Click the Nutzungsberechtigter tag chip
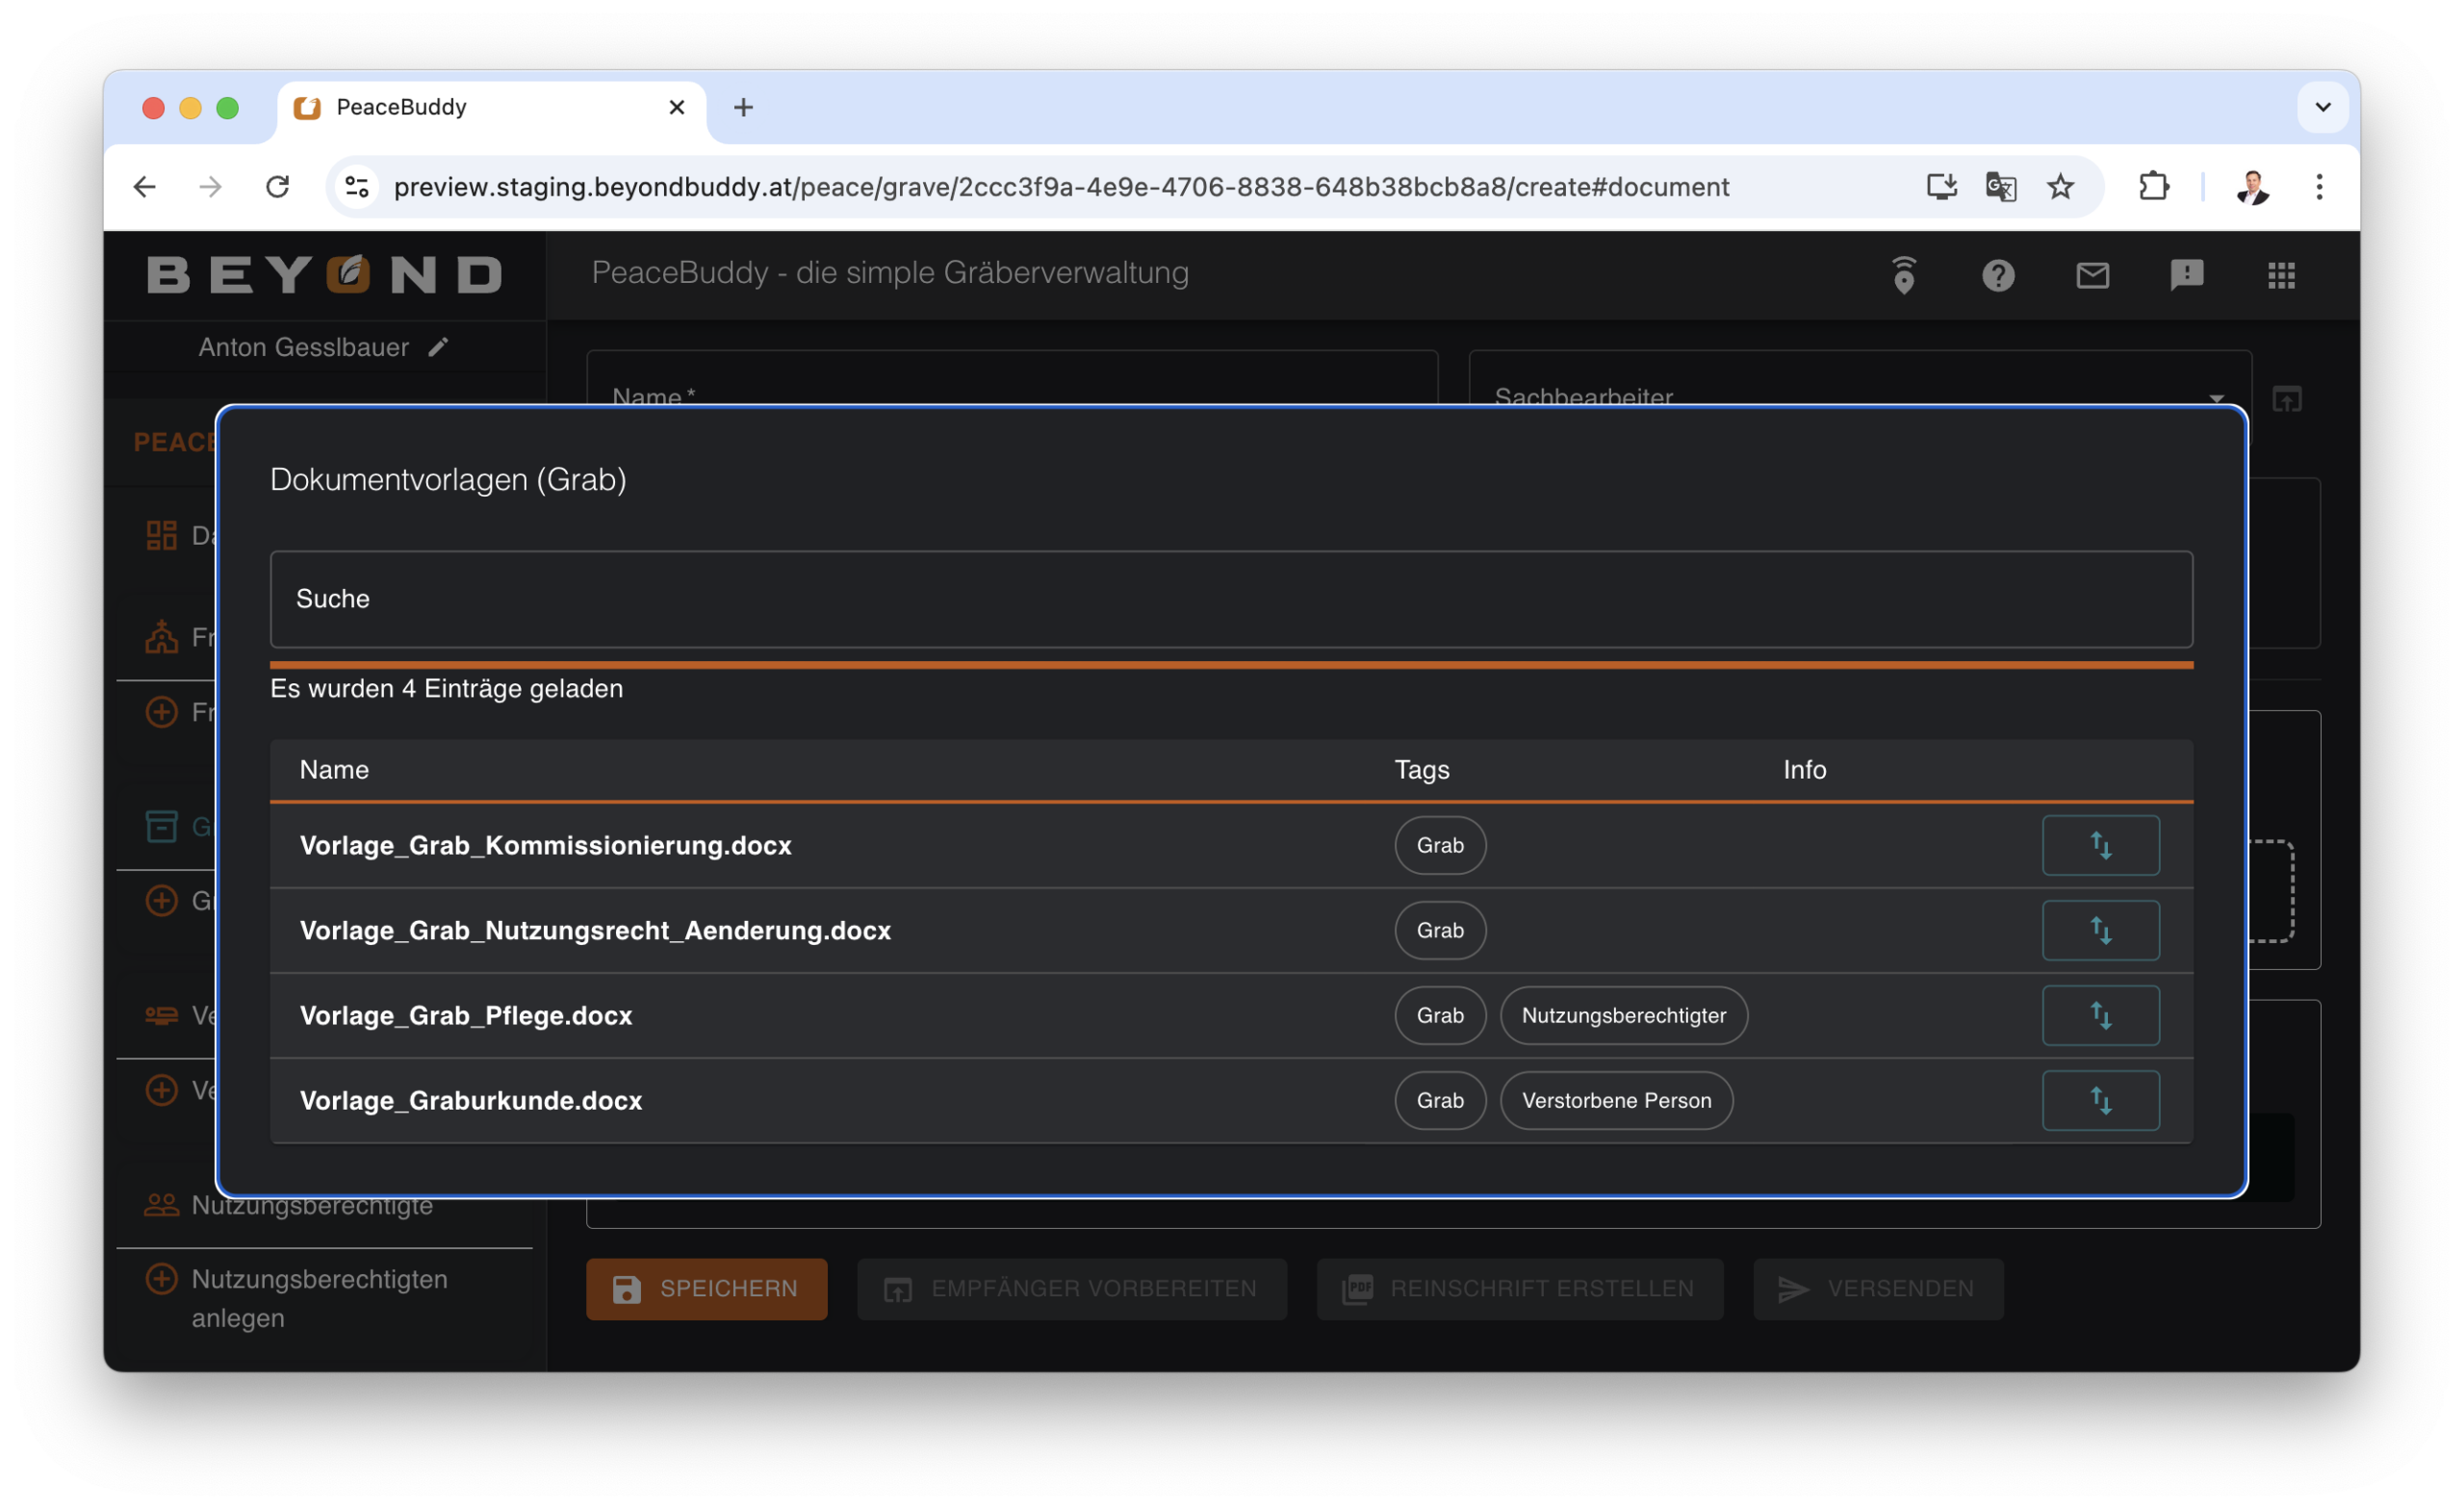 pos(1623,1015)
